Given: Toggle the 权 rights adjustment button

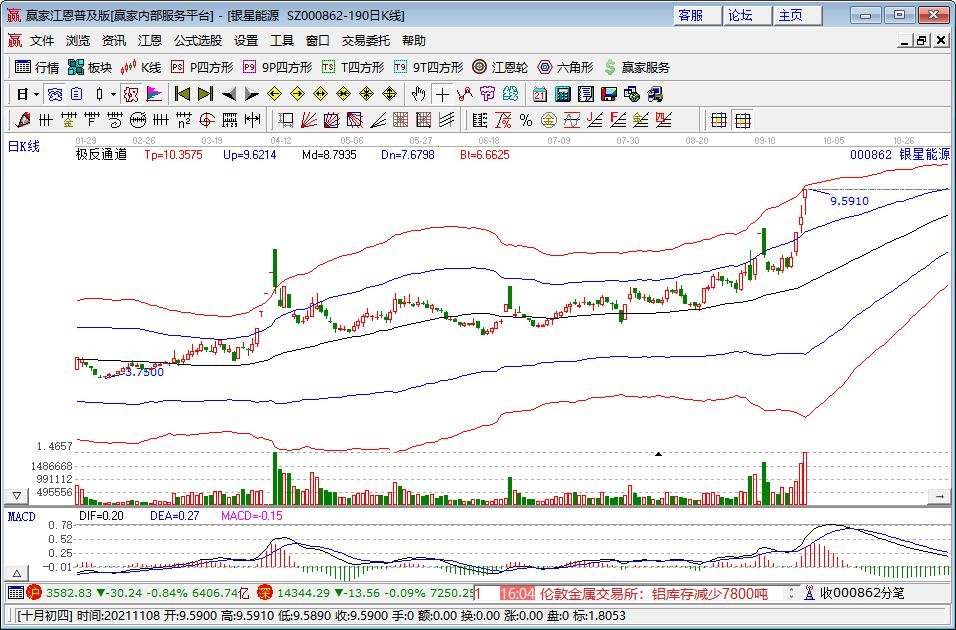Looking at the screenshot, I should click(130, 94).
